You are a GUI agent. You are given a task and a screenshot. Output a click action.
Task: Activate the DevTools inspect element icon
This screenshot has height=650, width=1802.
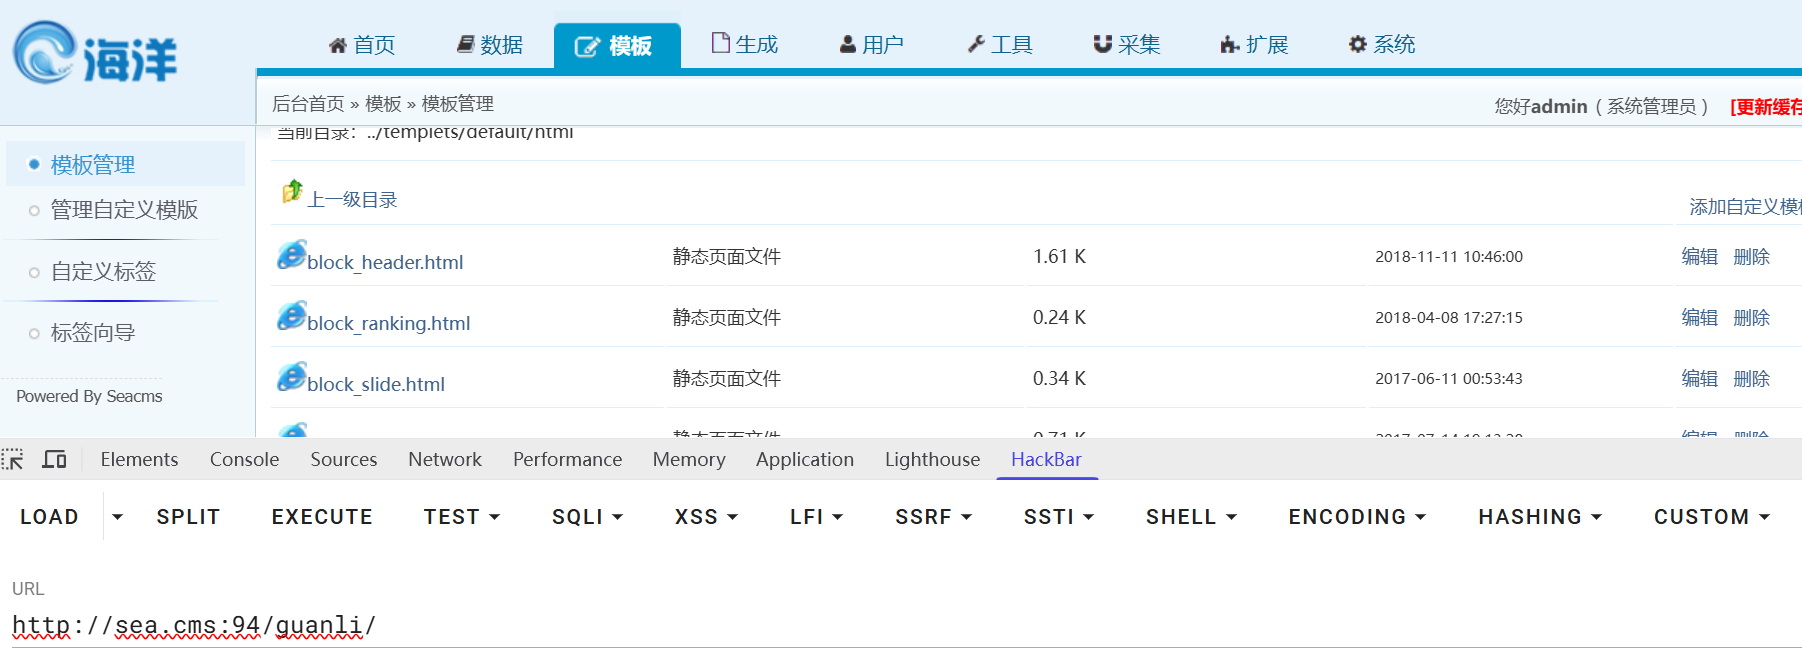click(x=13, y=460)
